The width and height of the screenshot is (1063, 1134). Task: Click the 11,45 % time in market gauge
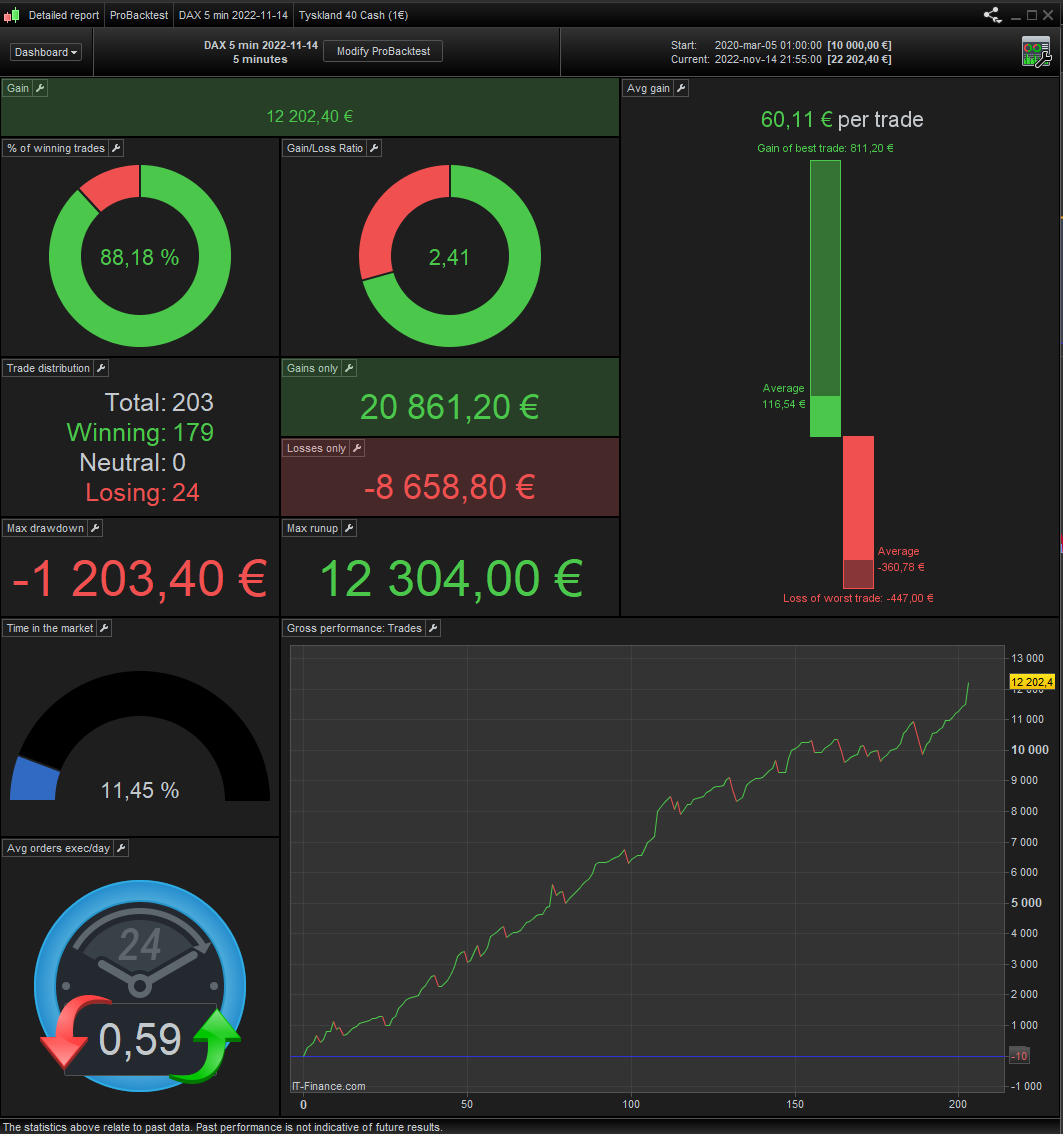pyautogui.click(x=140, y=736)
